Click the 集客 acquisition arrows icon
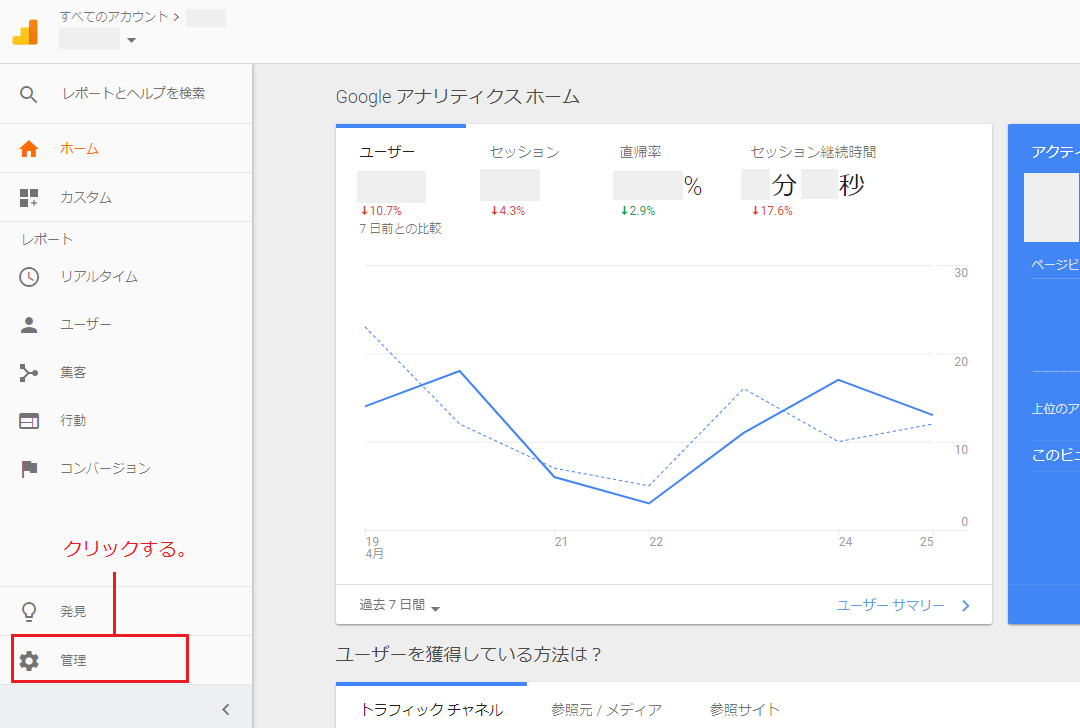The image size is (1080, 728). click(29, 373)
